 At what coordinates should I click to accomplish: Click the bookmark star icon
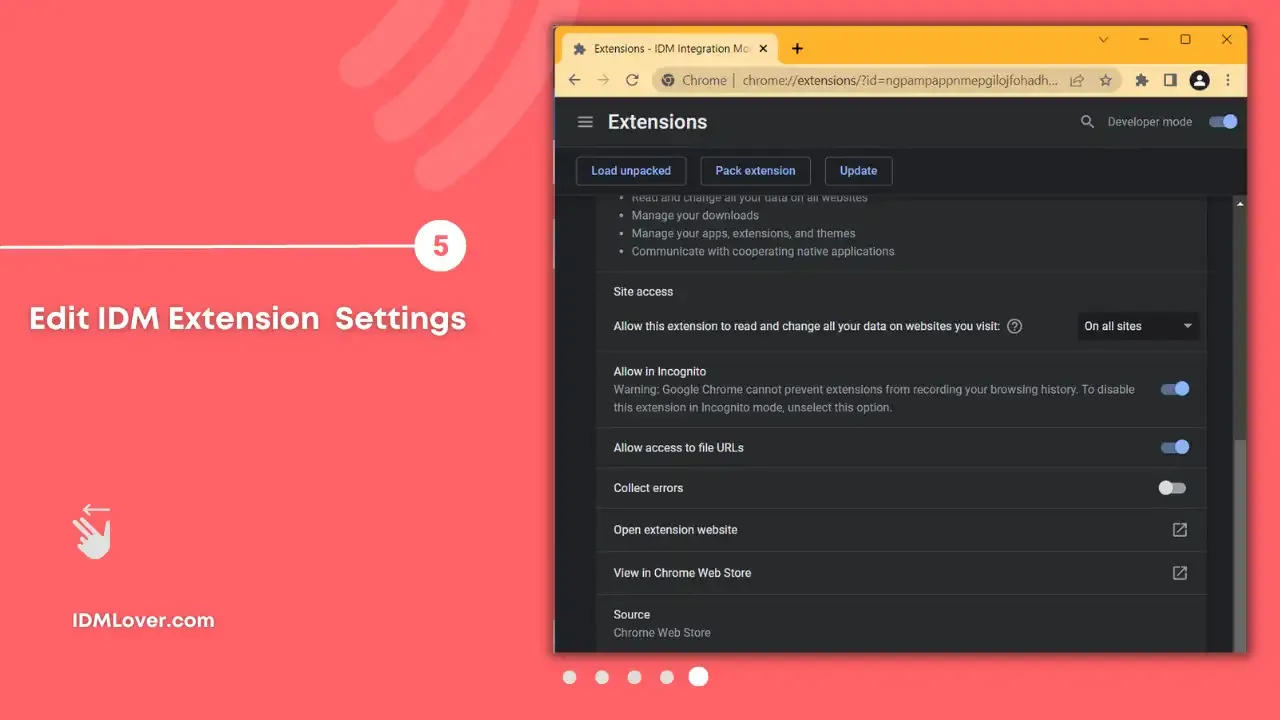click(x=1107, y=80)
